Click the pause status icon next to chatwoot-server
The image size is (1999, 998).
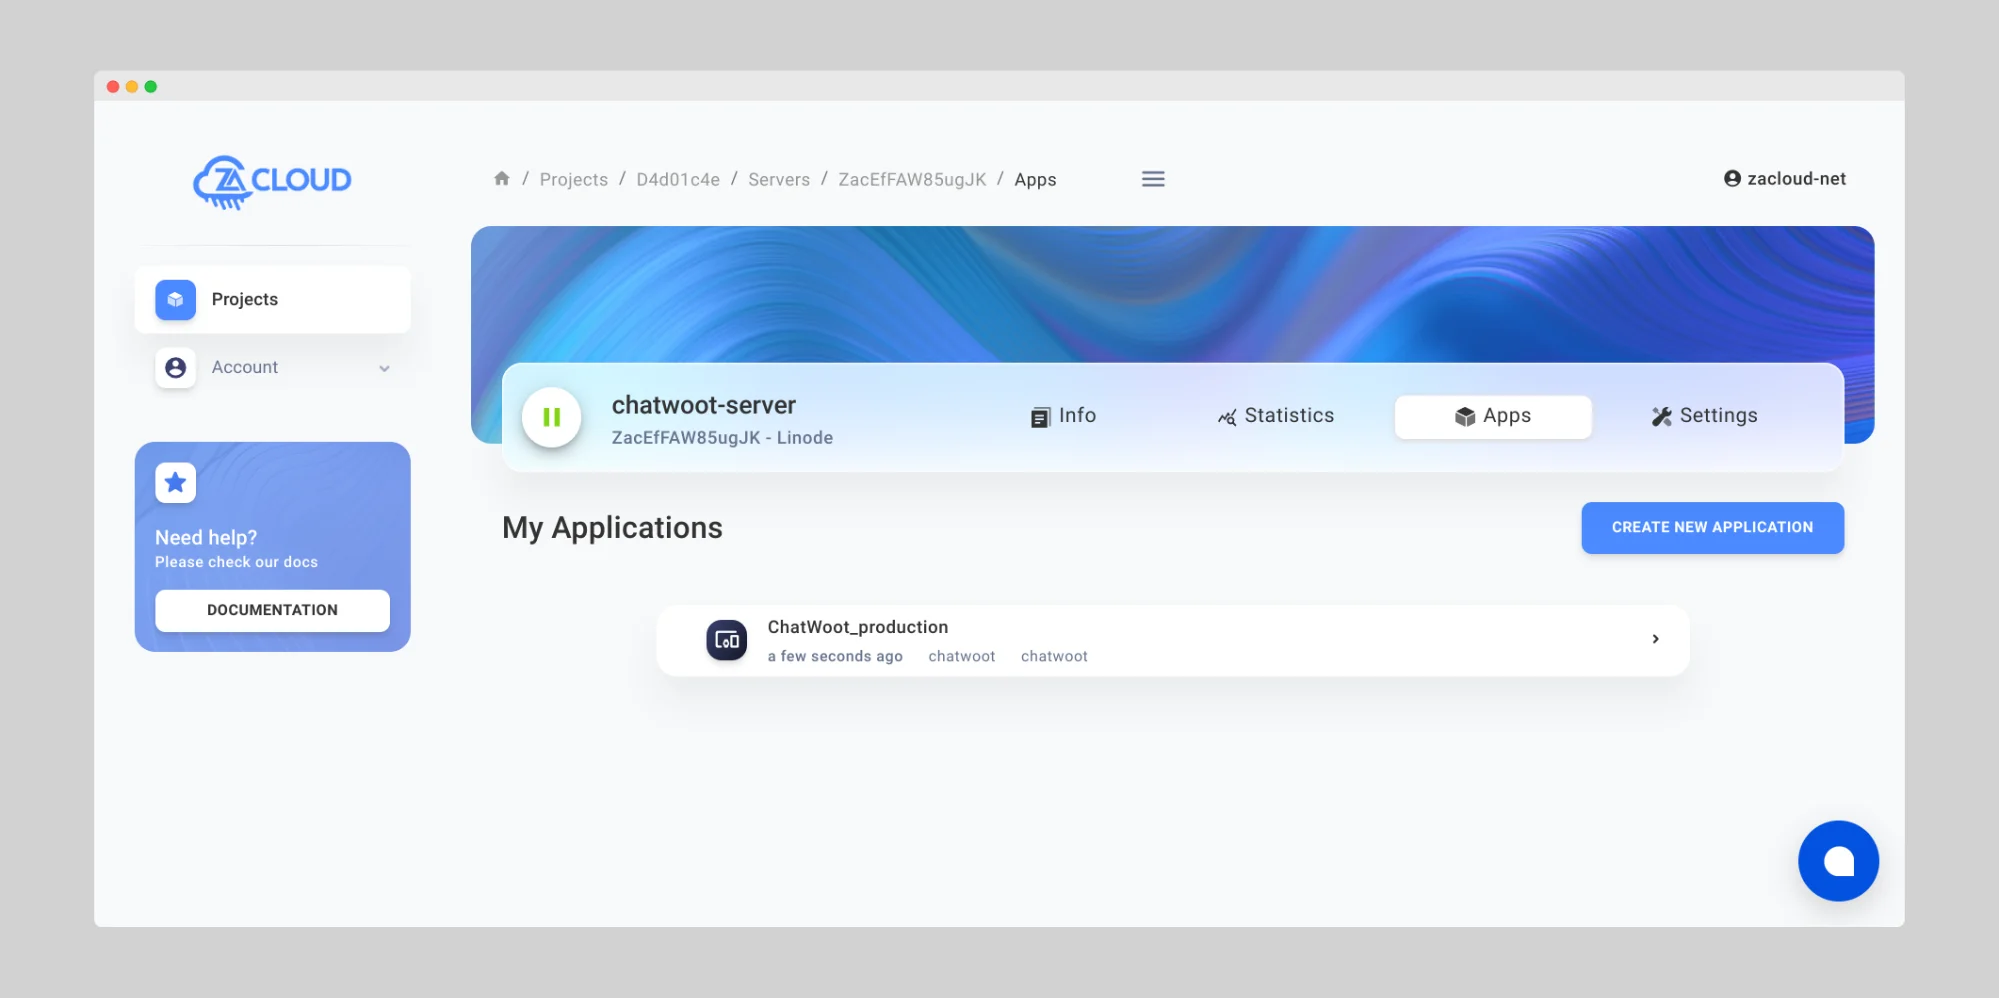point(551,417)
